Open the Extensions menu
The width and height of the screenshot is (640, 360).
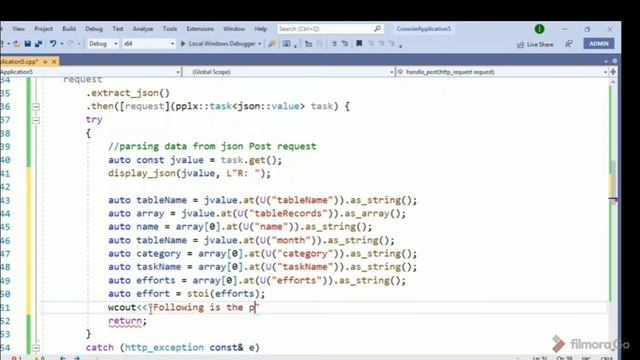[200, 29]
